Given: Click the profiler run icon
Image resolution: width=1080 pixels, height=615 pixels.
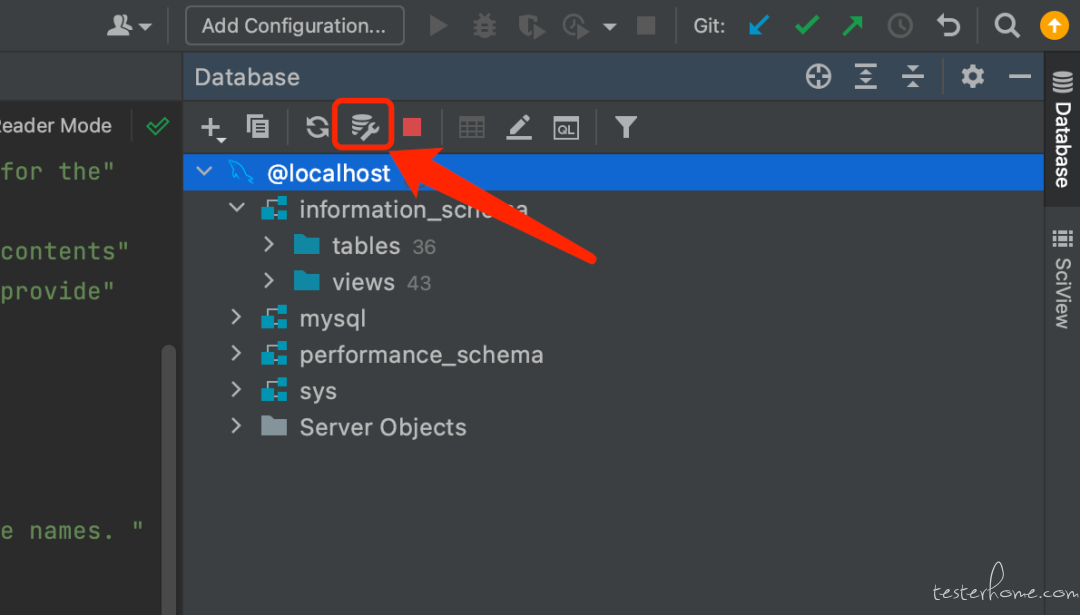Looking at the screenshot, I should pyautogui.click(x=575, y=26).
